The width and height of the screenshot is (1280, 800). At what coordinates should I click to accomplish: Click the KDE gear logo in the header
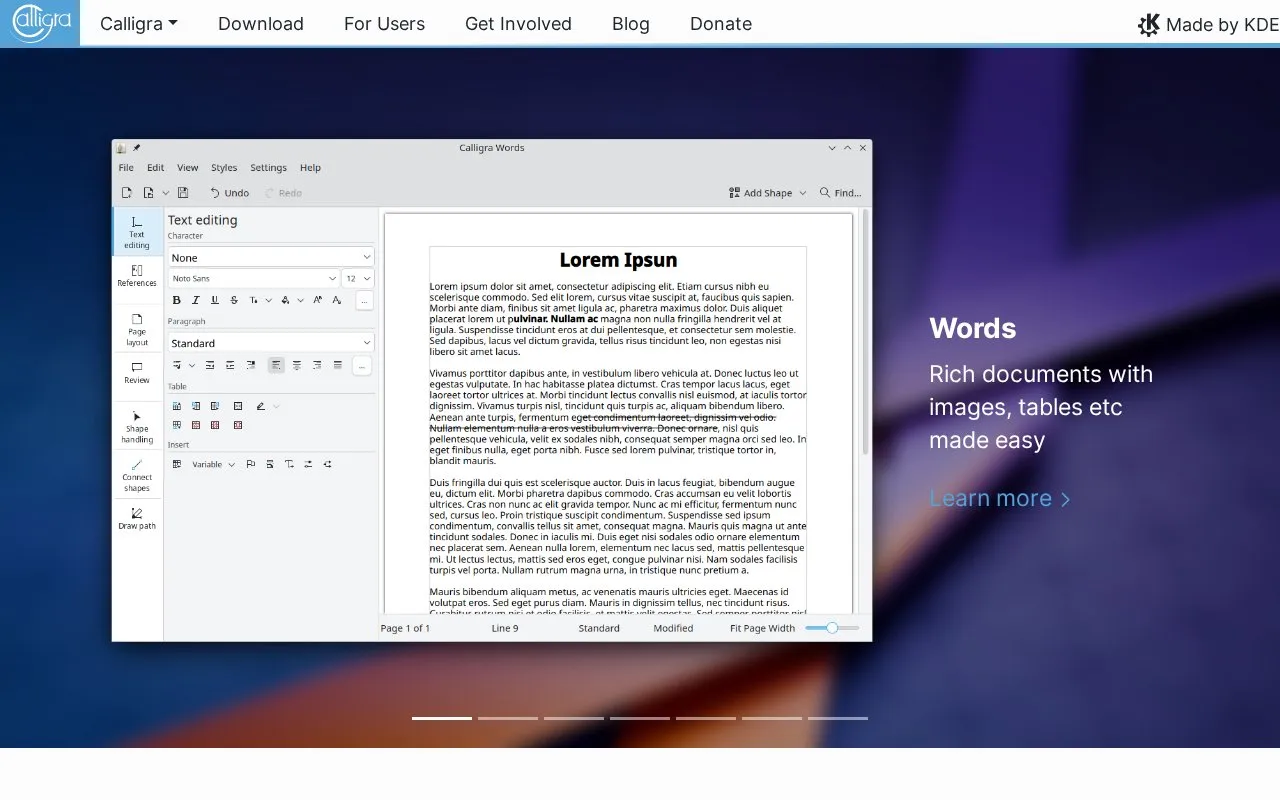1149,24
